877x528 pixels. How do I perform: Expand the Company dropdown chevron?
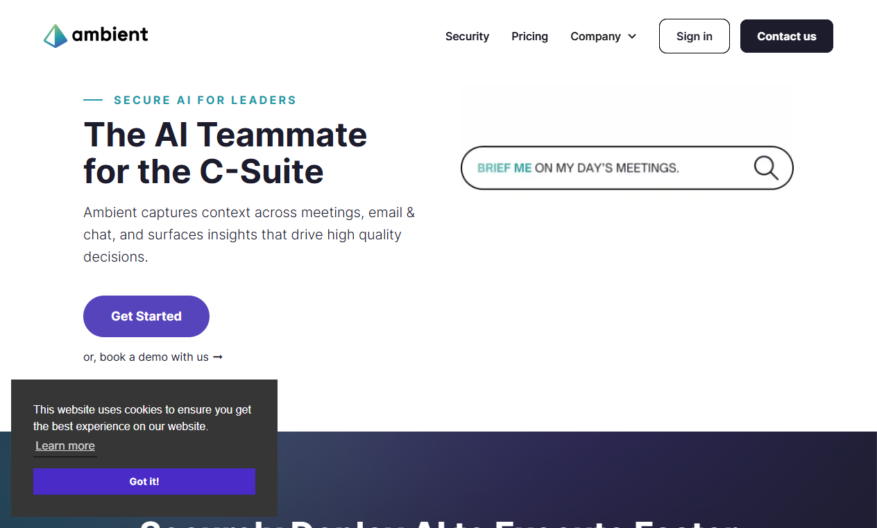(x=632, y=36)
